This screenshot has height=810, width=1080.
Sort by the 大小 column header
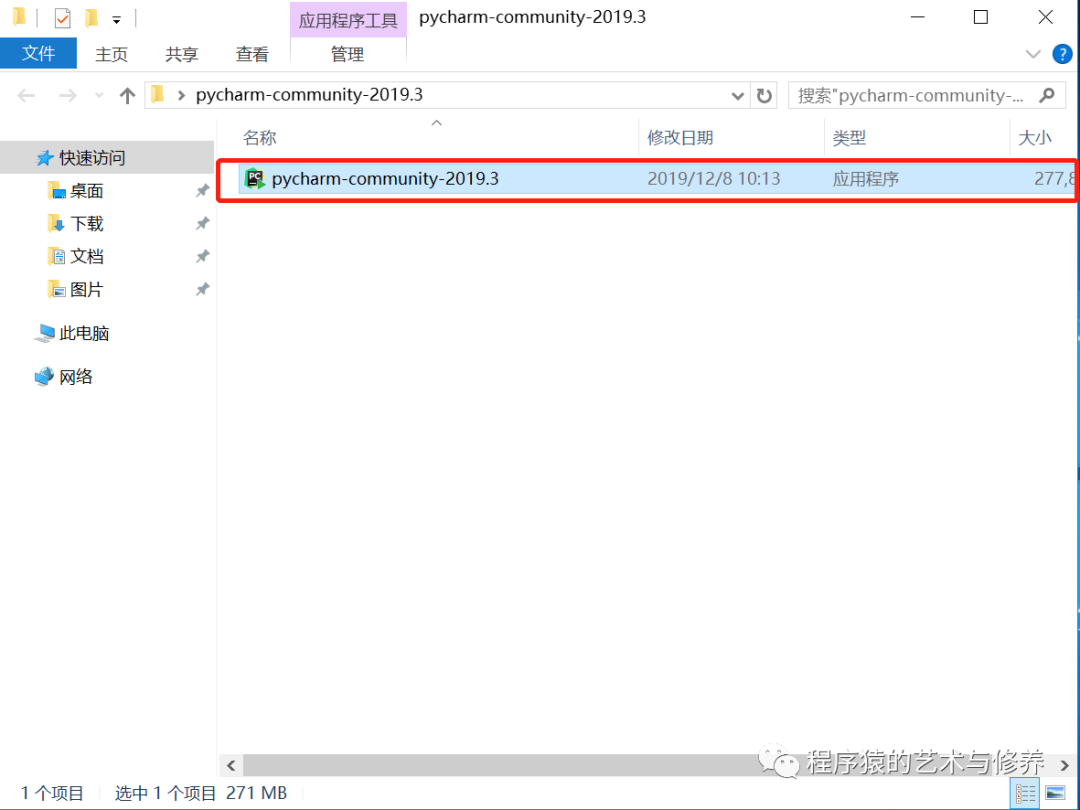pyautogui.click(x=1035, y=138)
